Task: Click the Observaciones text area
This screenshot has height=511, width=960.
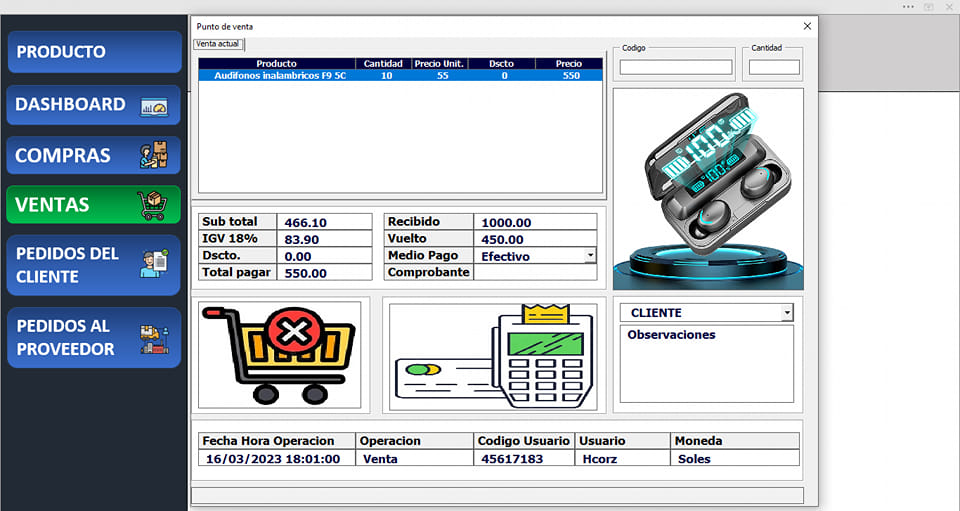Action: (x=707, y=364)
